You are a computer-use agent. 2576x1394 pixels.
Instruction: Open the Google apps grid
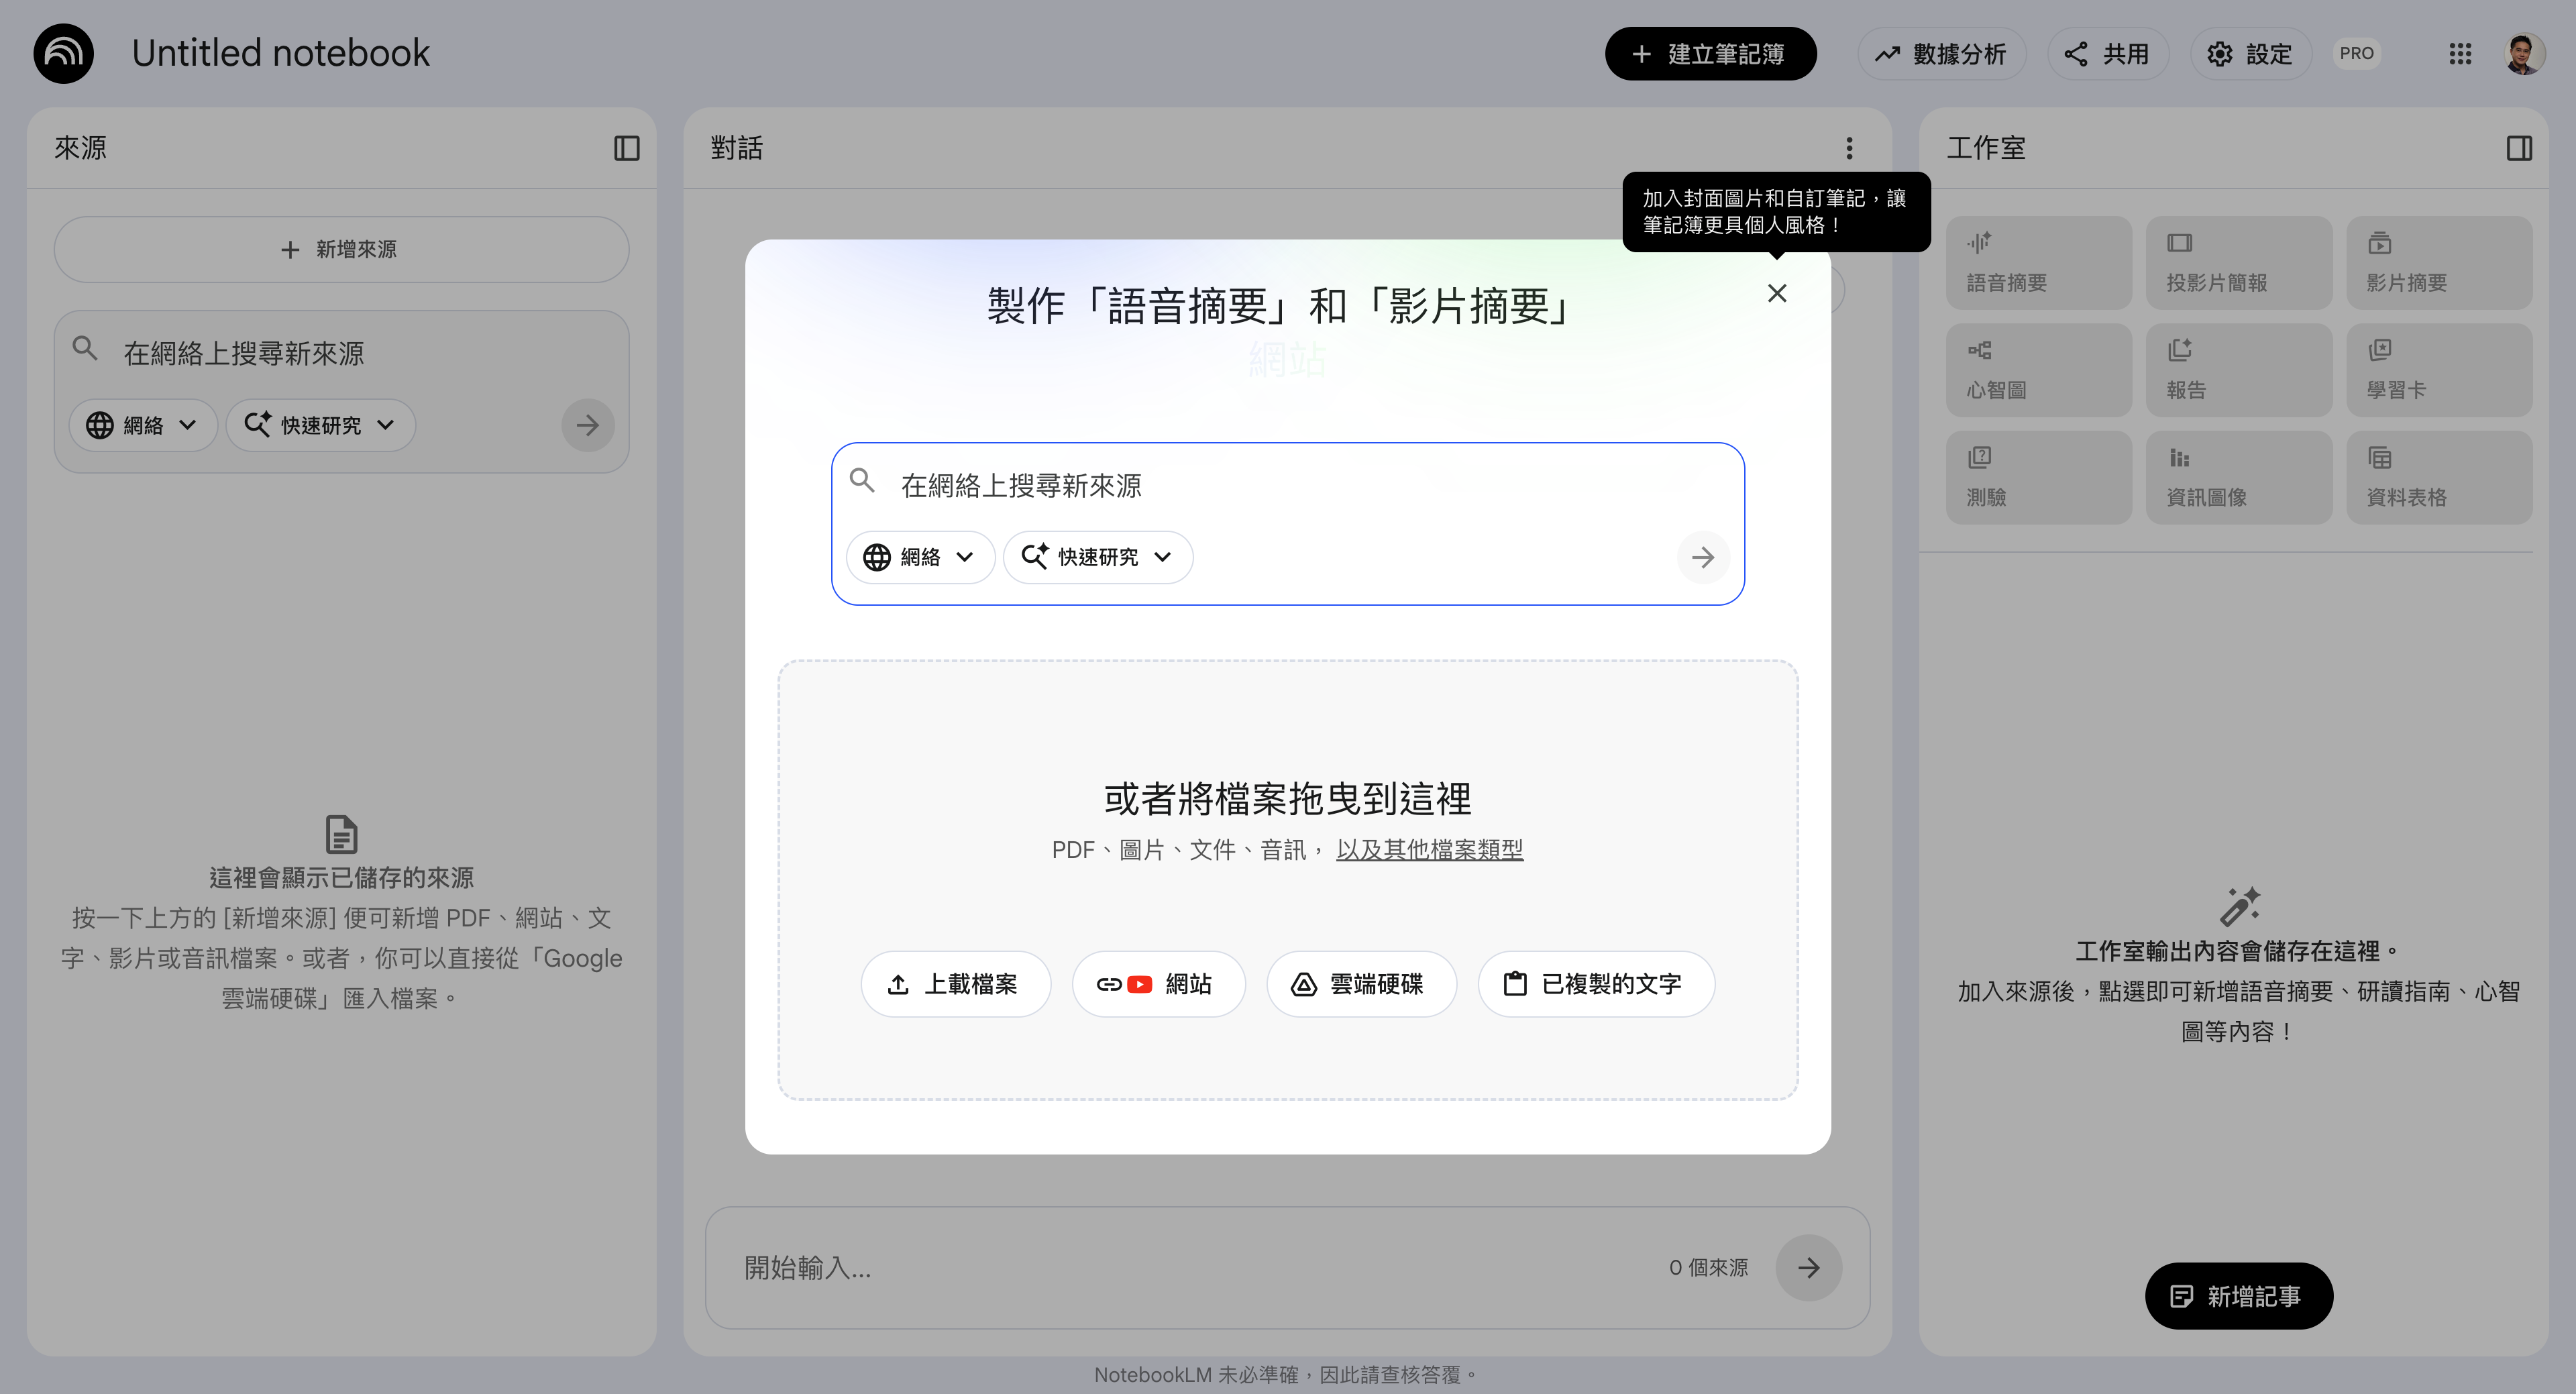tap(2461, 54)
